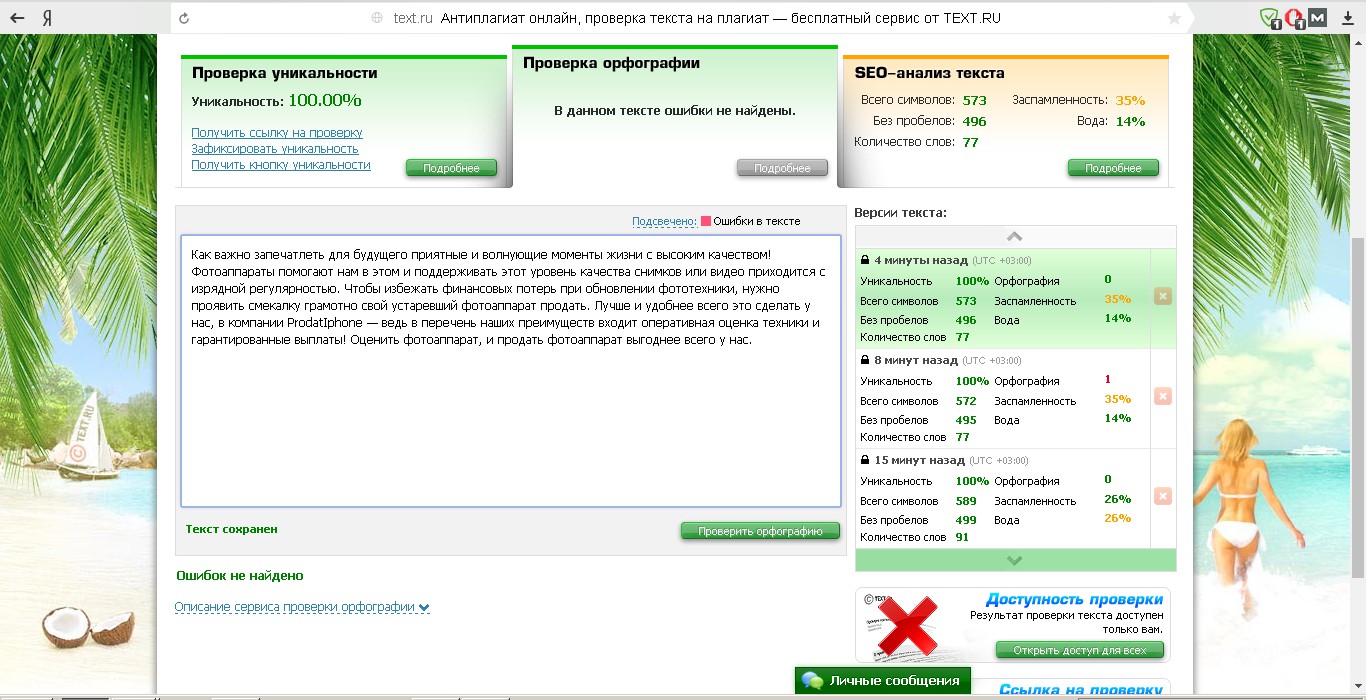
Task: Click the 'Текст сохранен' status text
Action: [x=232, y=529]
